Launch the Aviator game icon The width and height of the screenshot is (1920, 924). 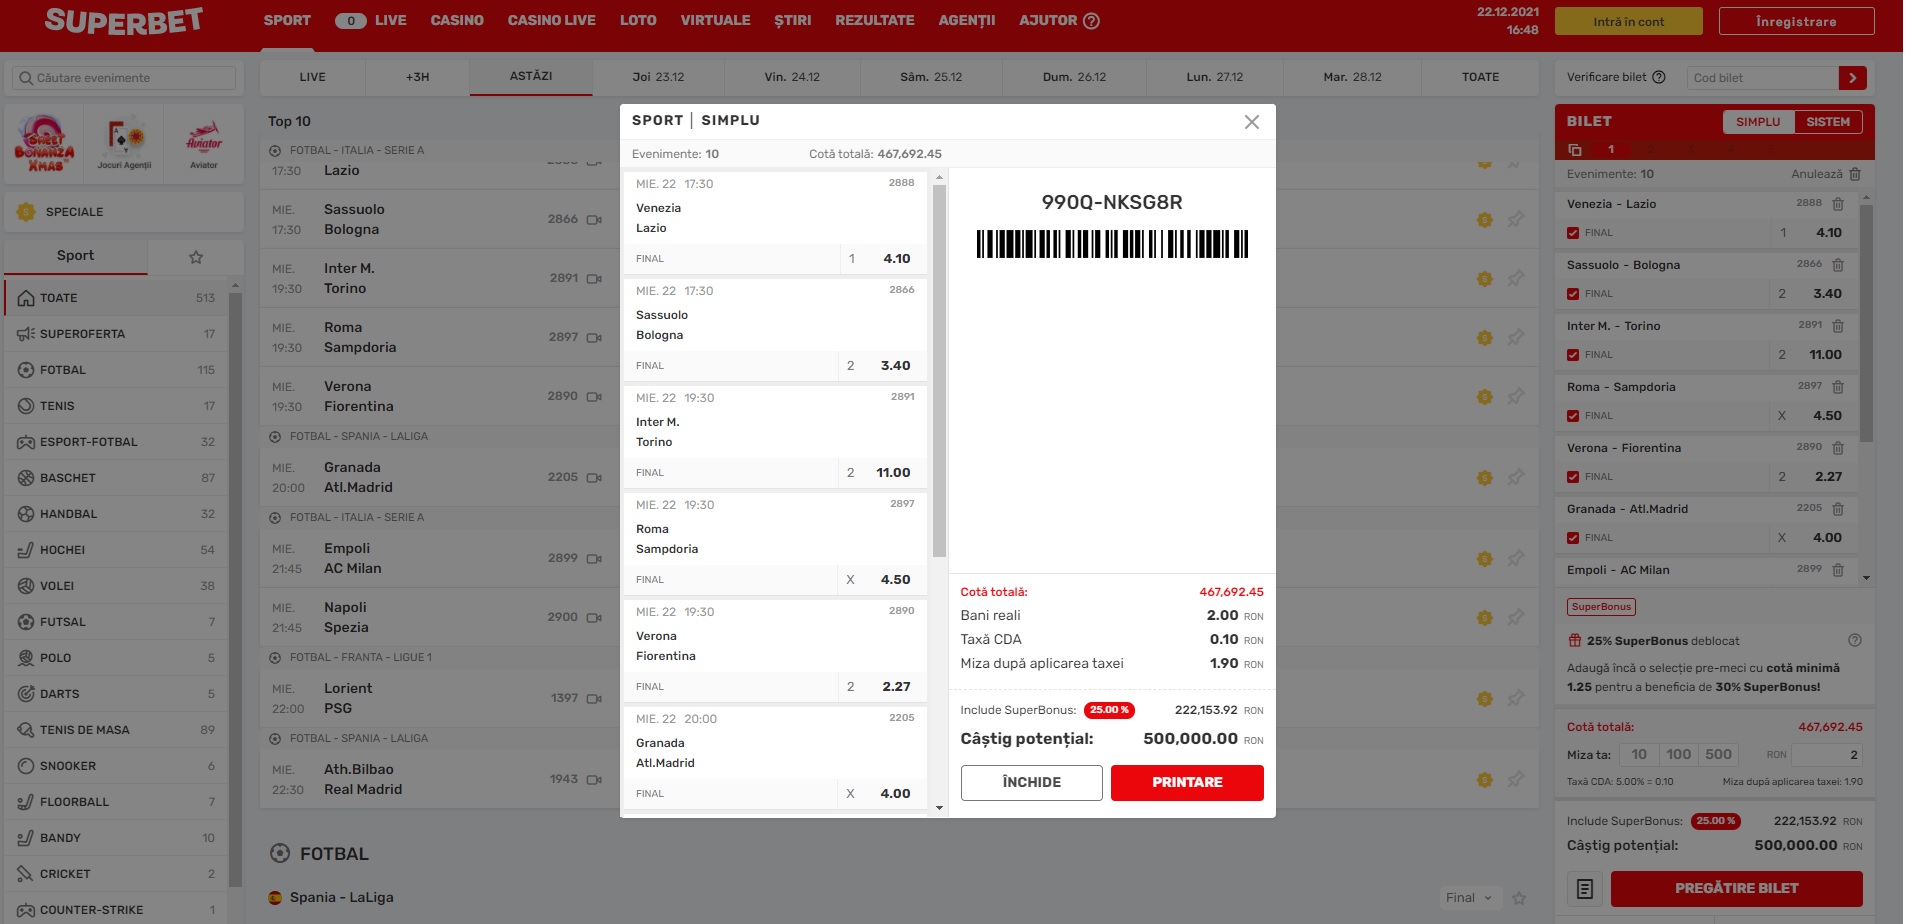pos(204,143)
